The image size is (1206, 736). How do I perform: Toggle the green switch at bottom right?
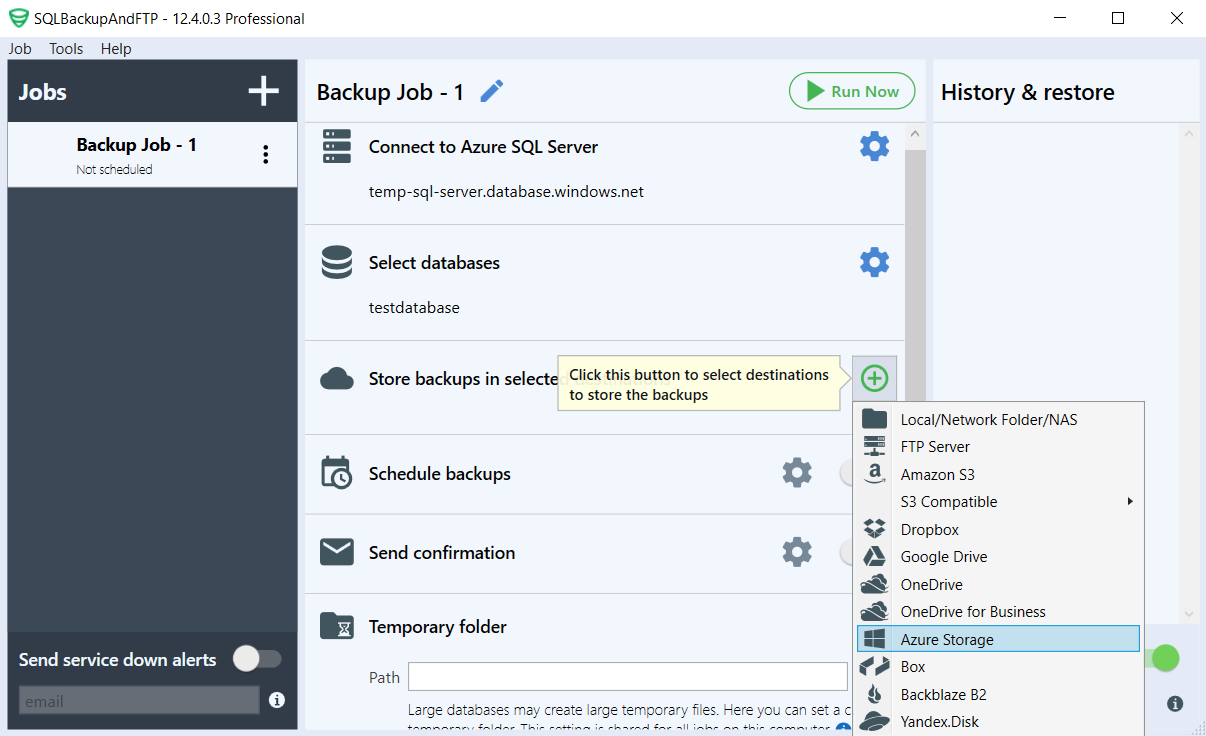click(x=1162, y=658)
